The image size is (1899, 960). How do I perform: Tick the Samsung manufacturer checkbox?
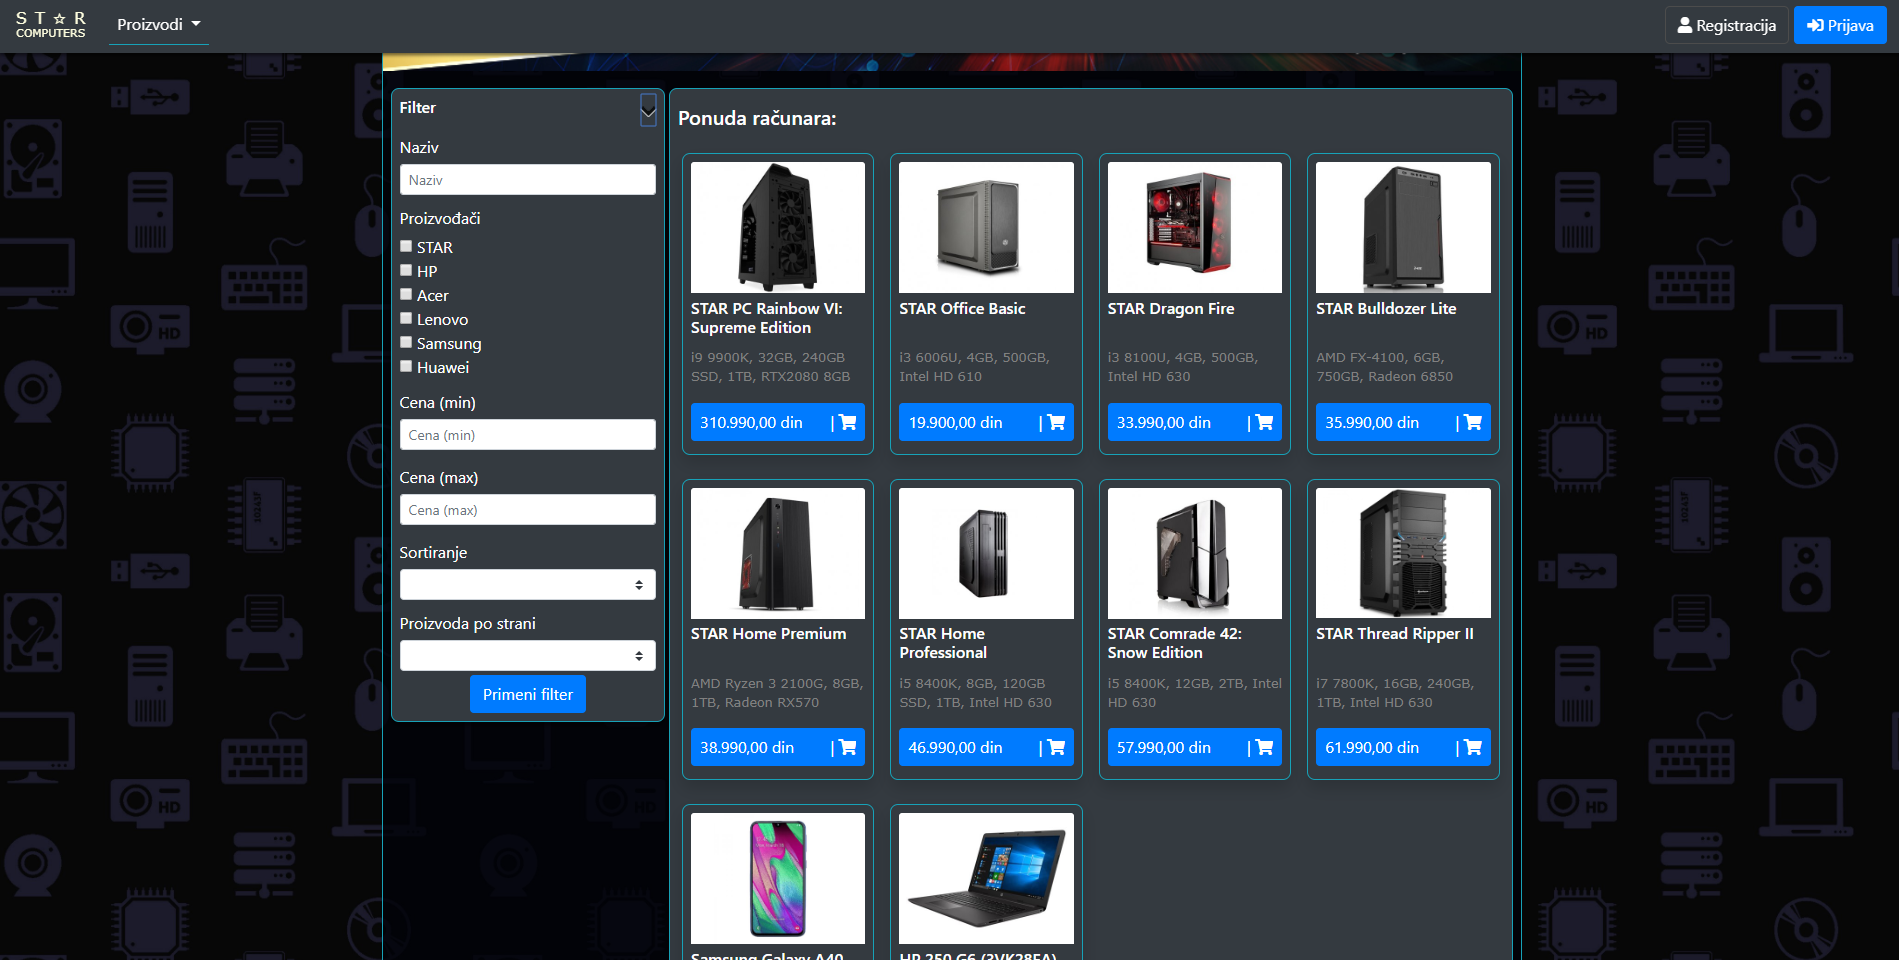pos(406,342)
